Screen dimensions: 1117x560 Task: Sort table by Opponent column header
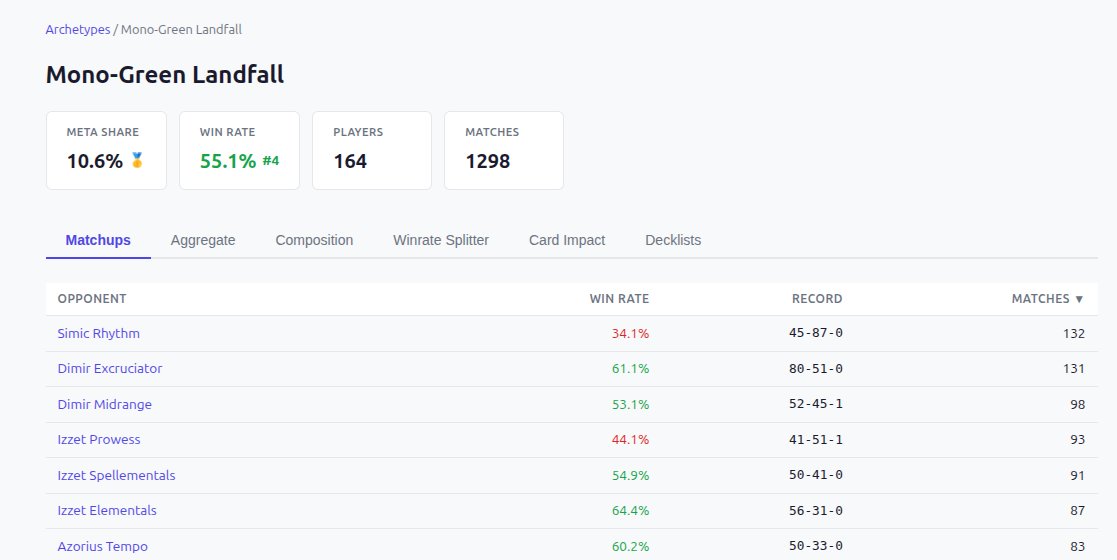click(92, 299)
